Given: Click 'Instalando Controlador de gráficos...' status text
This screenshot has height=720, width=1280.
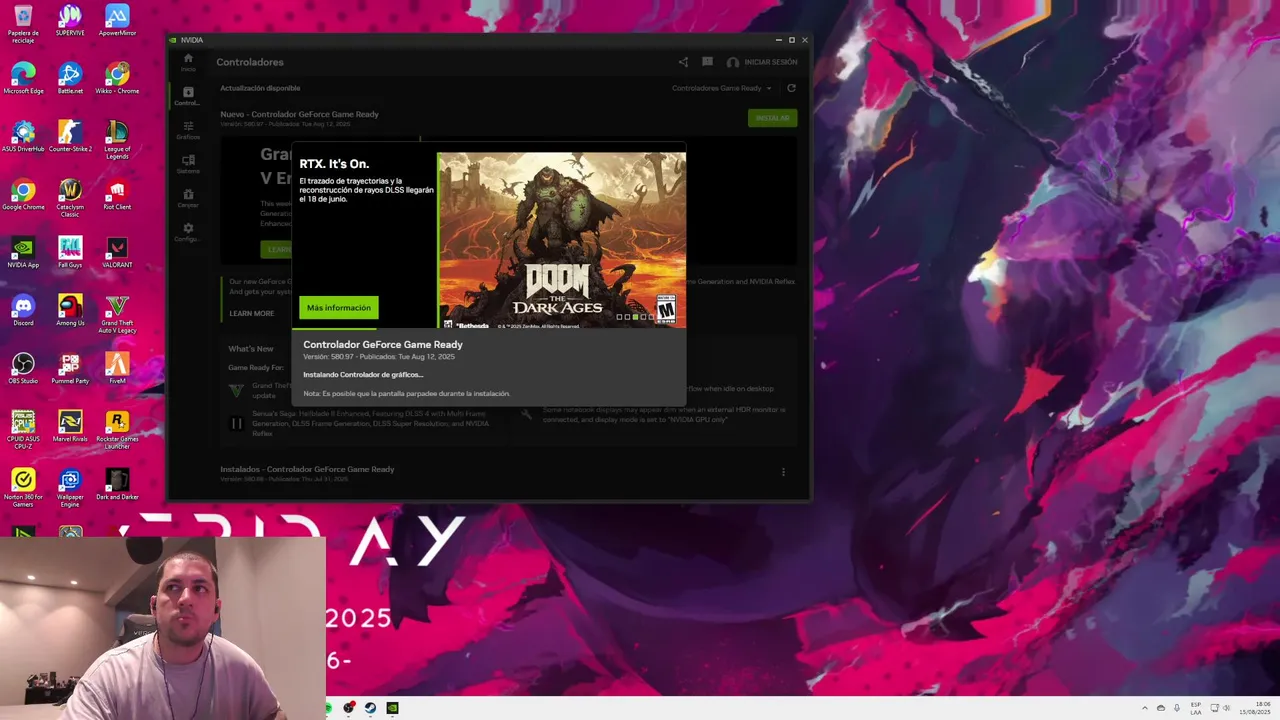Looking at the screenshot, I should (363, 375).
